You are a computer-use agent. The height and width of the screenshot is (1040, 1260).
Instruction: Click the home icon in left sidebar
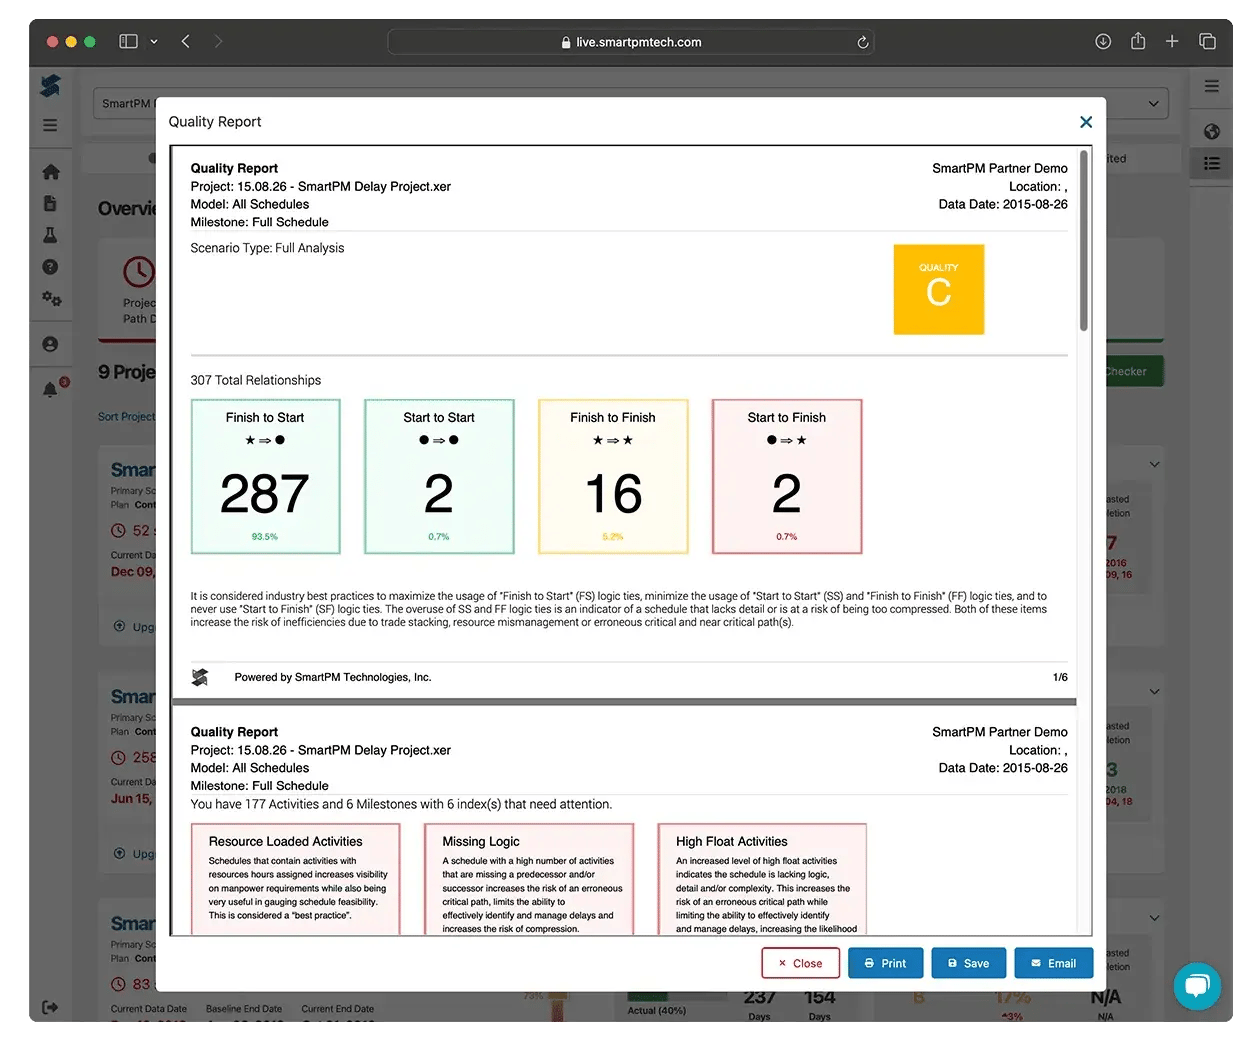click(50, 172)
